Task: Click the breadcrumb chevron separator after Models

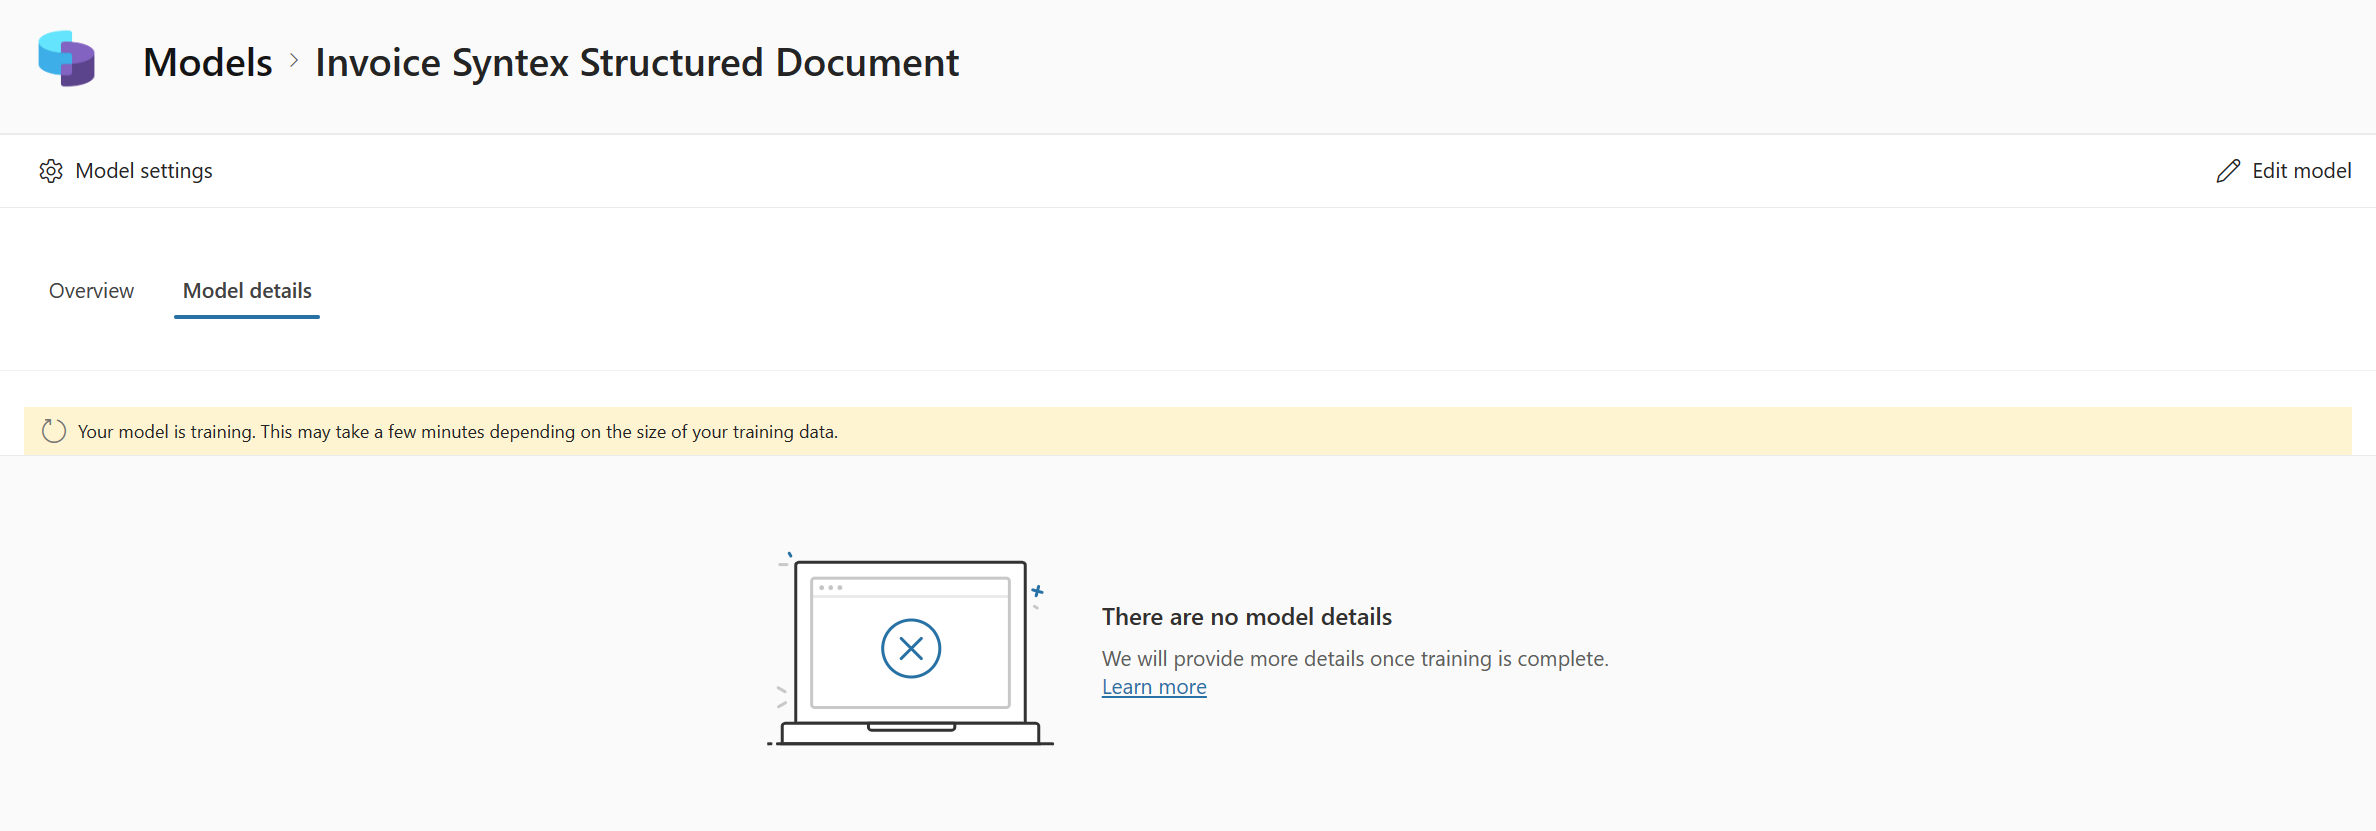Action: pyautogui.click(x=294, y=61)
